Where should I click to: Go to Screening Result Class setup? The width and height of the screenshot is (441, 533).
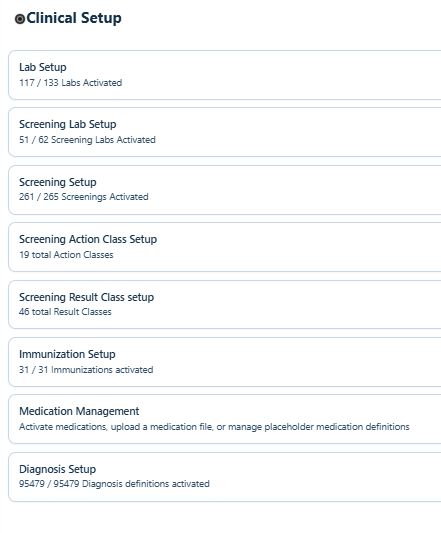pyautogui.click(x=225, y=305)
